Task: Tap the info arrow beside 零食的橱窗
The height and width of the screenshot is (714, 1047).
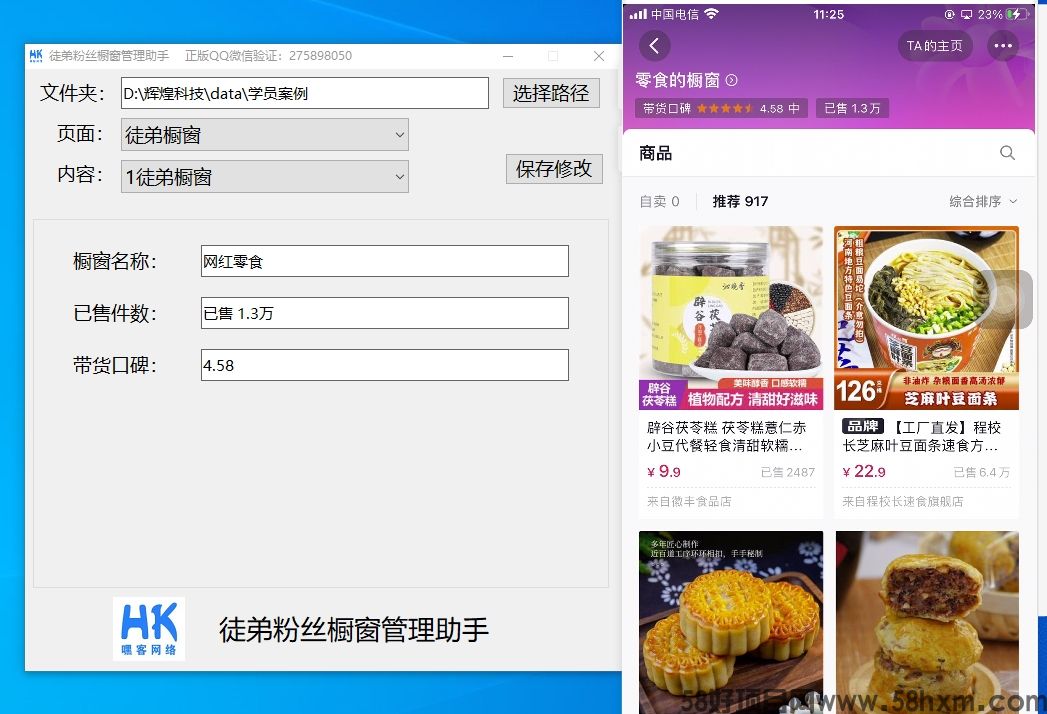Action: tap(732, 80)
